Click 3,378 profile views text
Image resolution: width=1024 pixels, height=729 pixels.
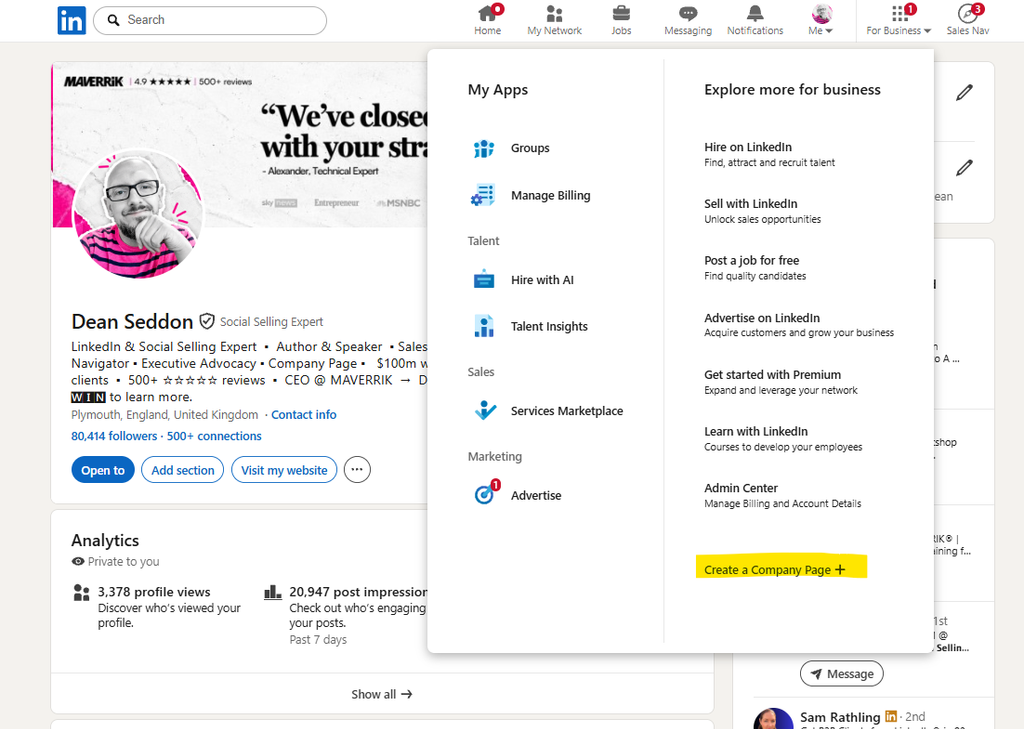(x=154, y=592)
